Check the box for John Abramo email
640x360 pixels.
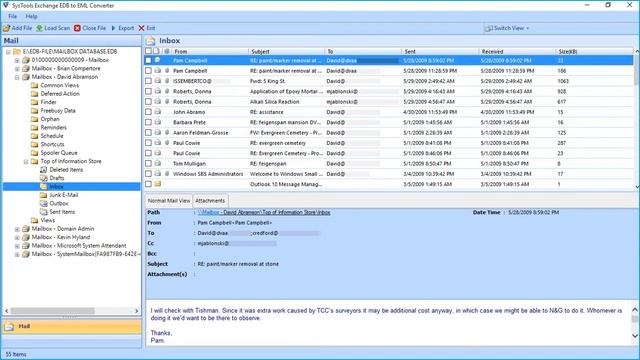(x=149, y=112)
